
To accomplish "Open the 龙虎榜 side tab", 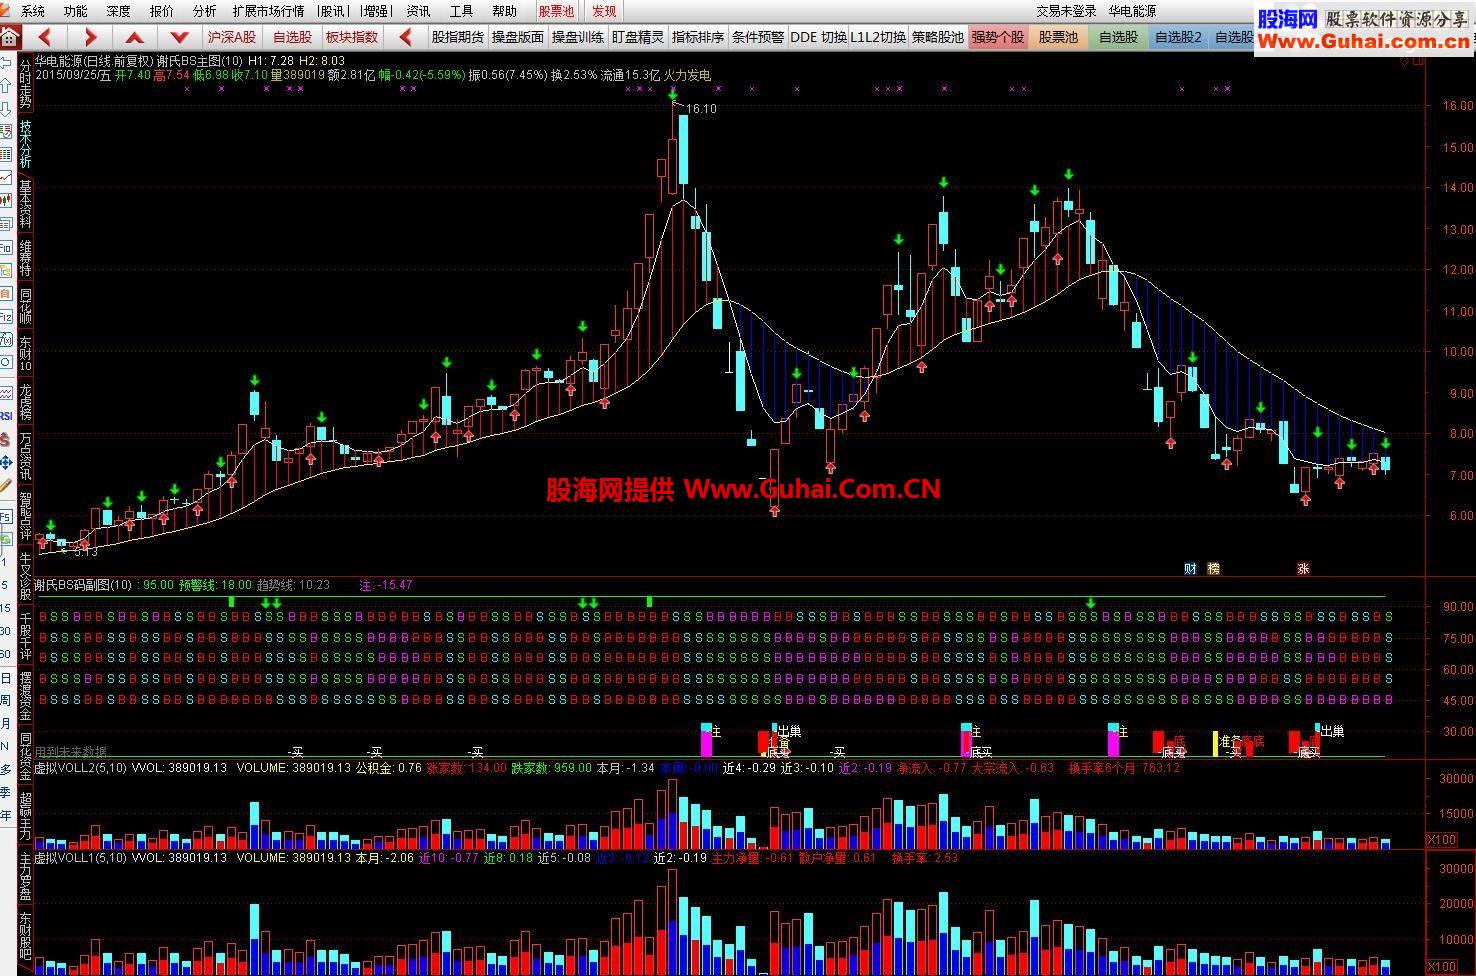I will click(26, 401).
